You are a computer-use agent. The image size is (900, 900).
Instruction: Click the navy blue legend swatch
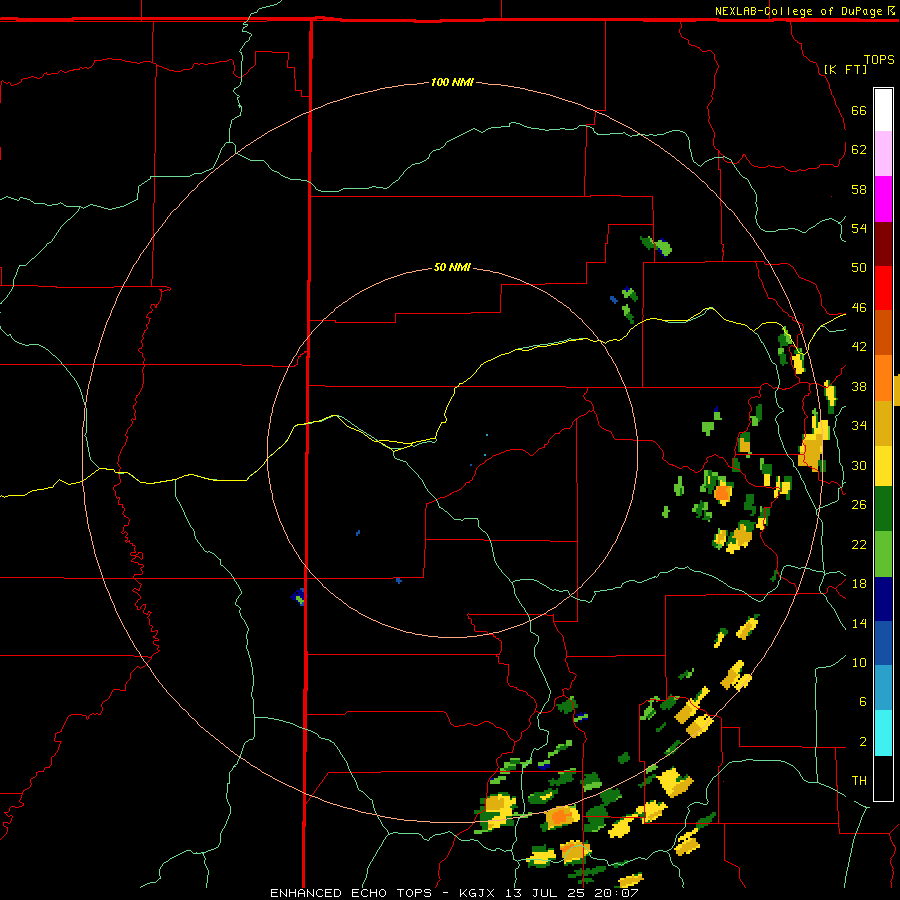(883, 599)
